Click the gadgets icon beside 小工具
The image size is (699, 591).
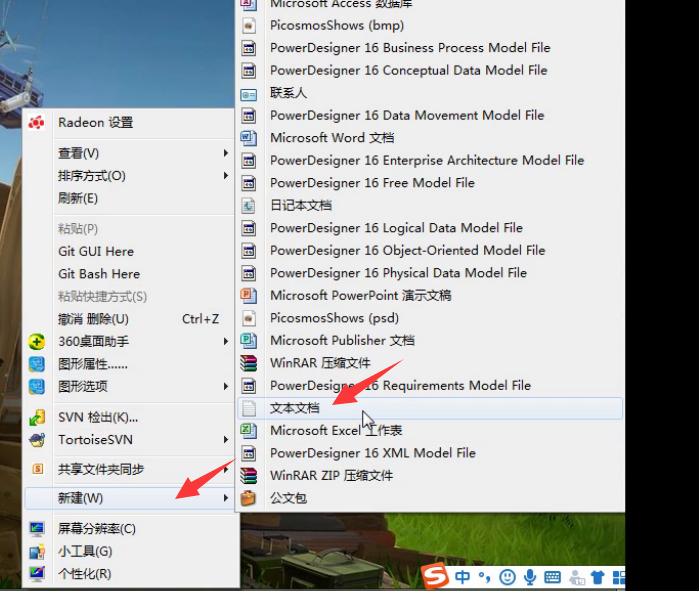coord(37,551)
